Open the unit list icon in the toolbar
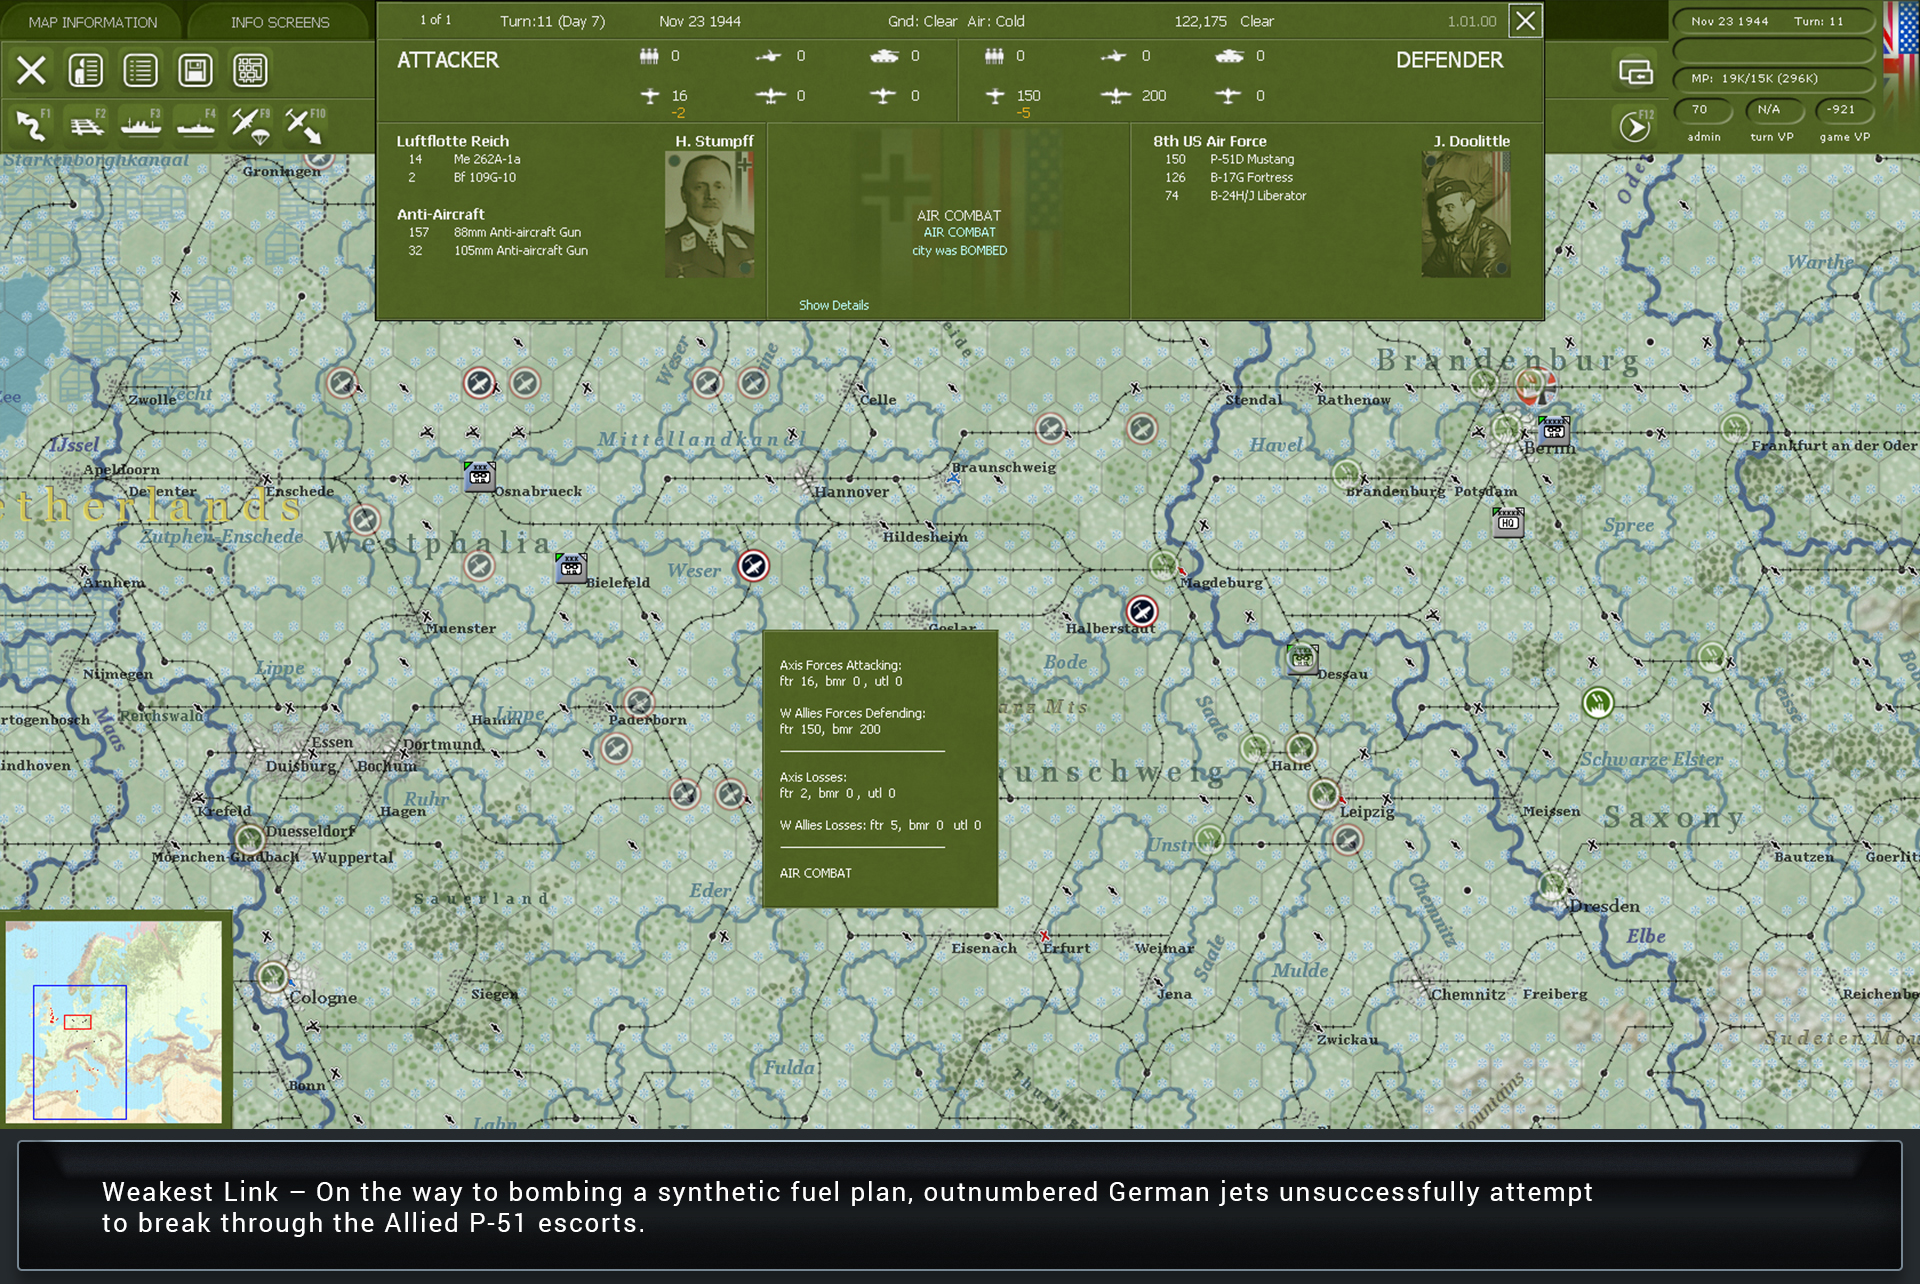Image resolution: width=1920 pixels, height=1284 pixels. tap(141, 70)
